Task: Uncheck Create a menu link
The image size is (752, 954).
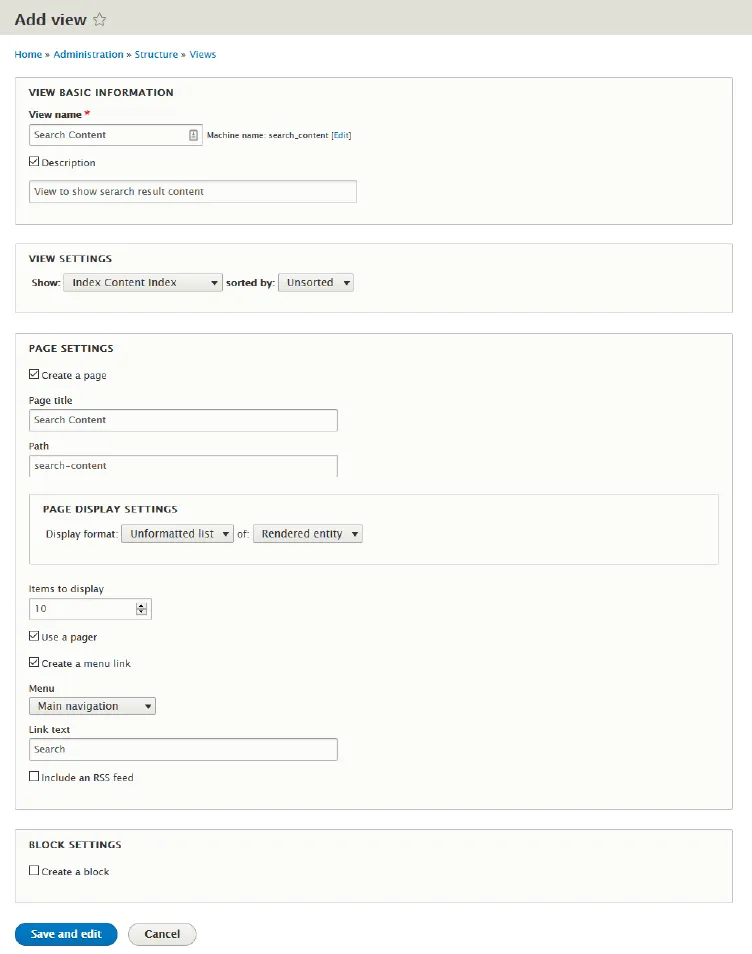Action: click(33, 662)
